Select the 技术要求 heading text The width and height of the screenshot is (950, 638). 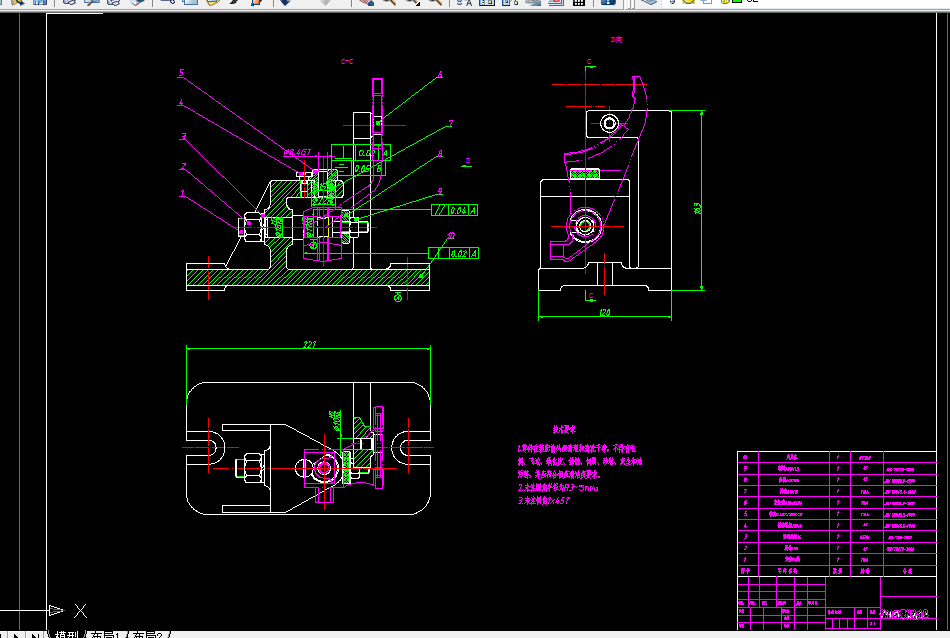(564, 430)
